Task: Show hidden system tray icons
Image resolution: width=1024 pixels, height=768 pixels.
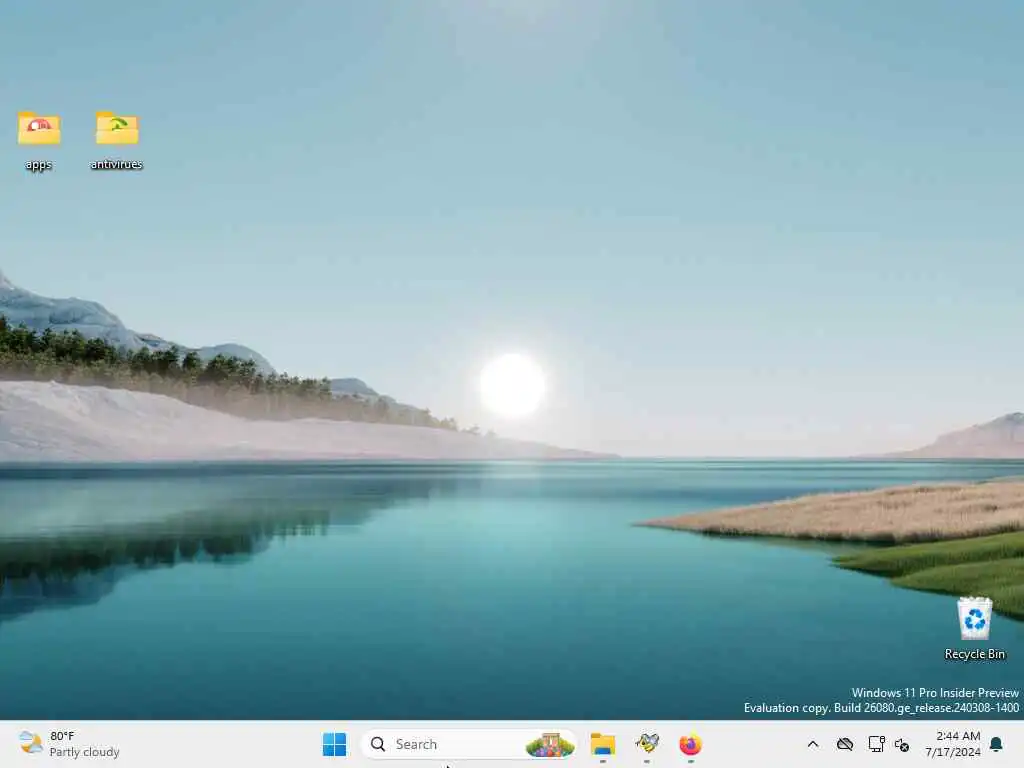Action: click(x=812, y=744)
